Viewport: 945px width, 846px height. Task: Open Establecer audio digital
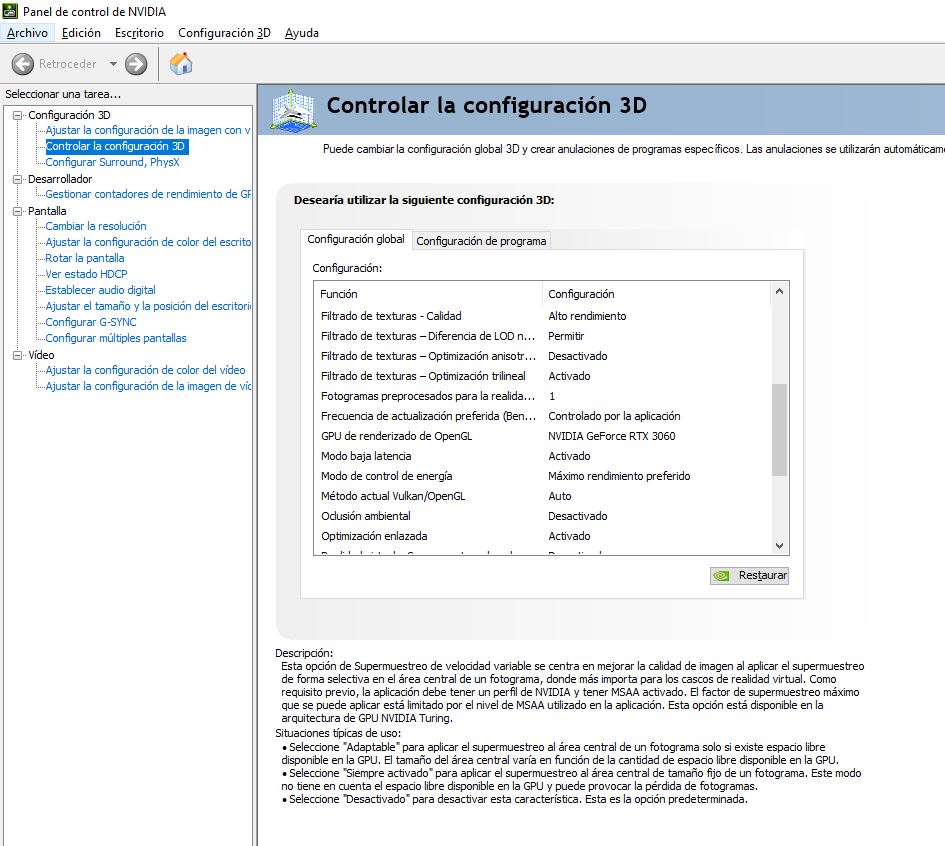(x=100, y=290)
